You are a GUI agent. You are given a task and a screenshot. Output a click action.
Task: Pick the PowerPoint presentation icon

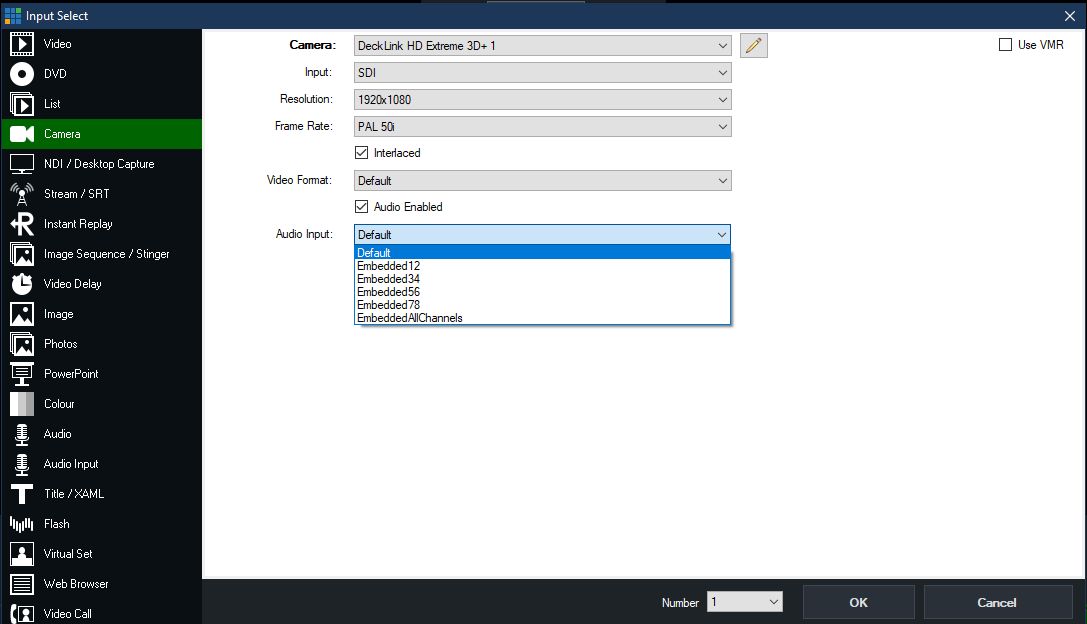[x=22, y=374]
